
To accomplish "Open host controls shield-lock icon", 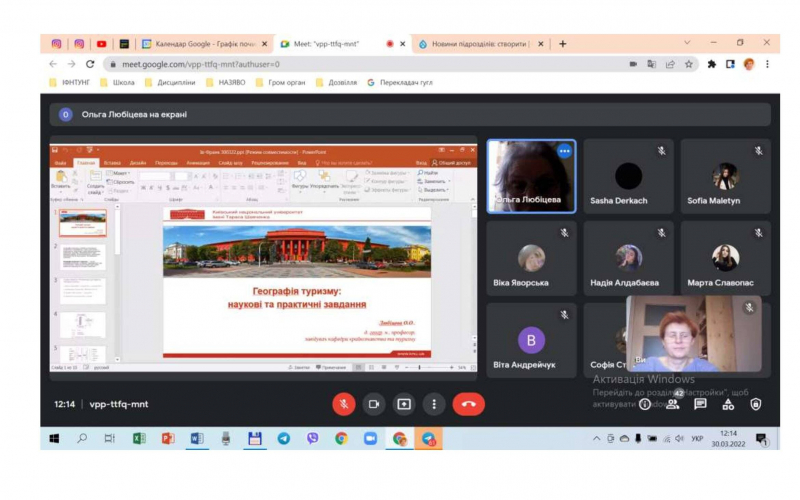I will (756, 405).
